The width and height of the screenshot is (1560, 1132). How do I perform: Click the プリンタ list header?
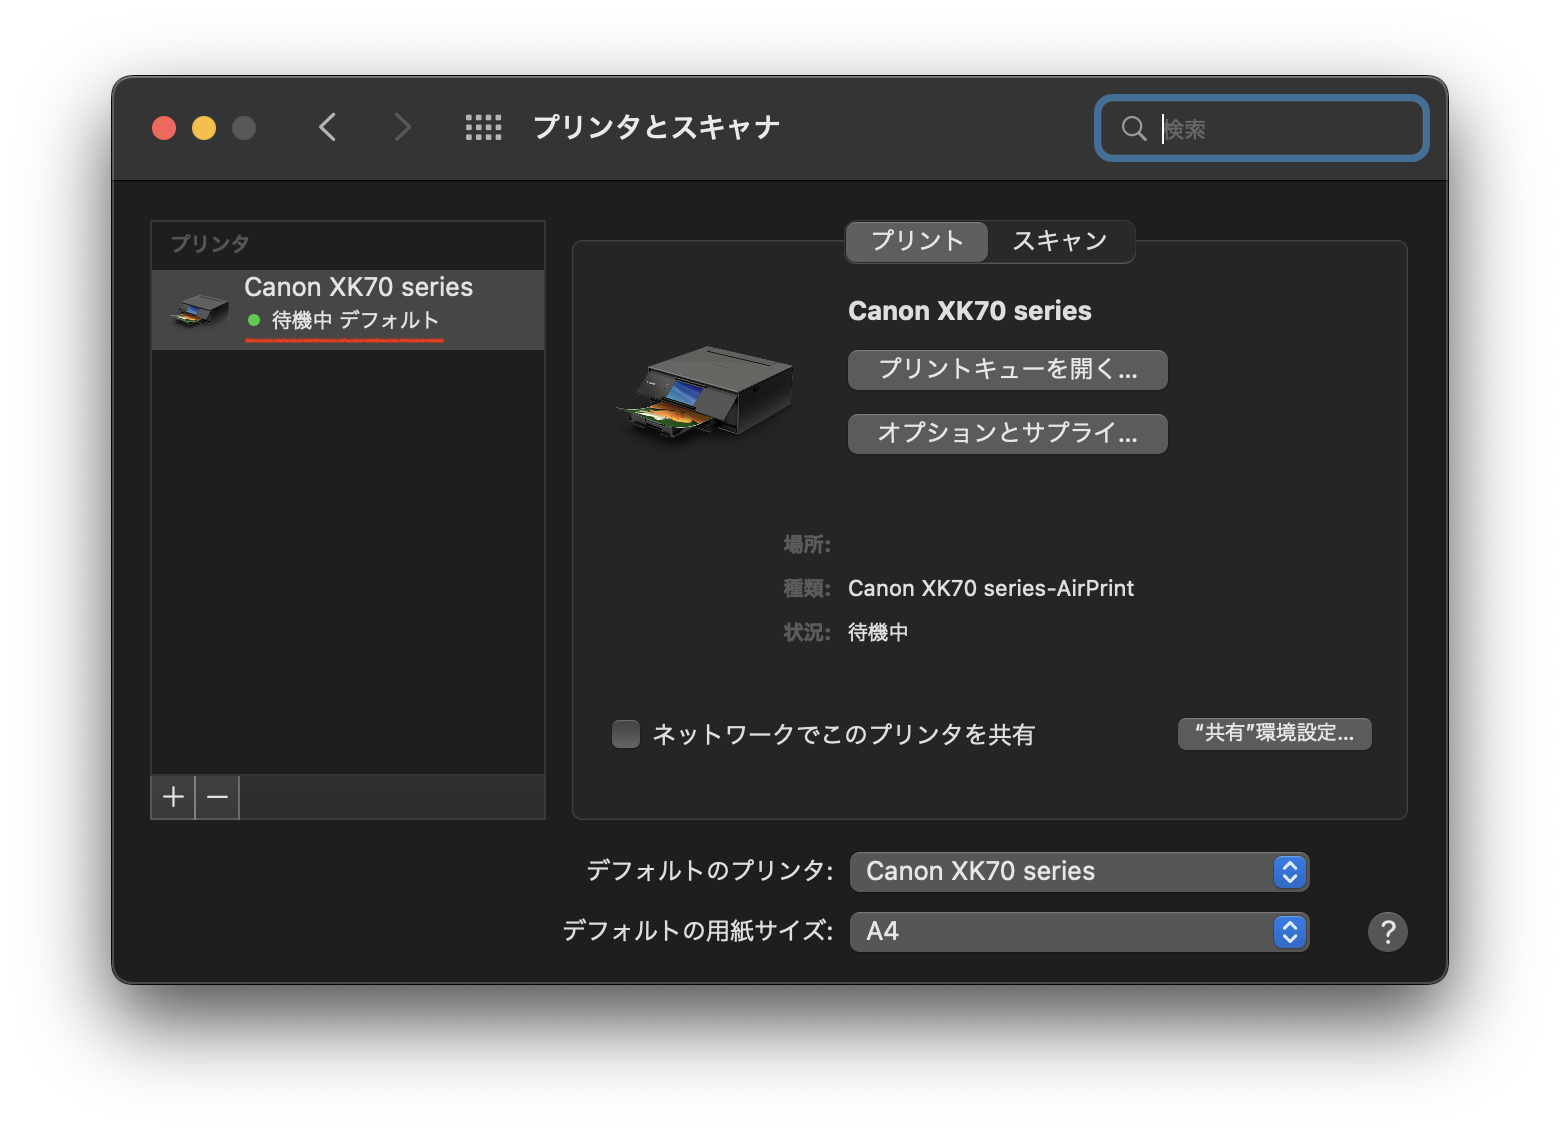[210, 244]
